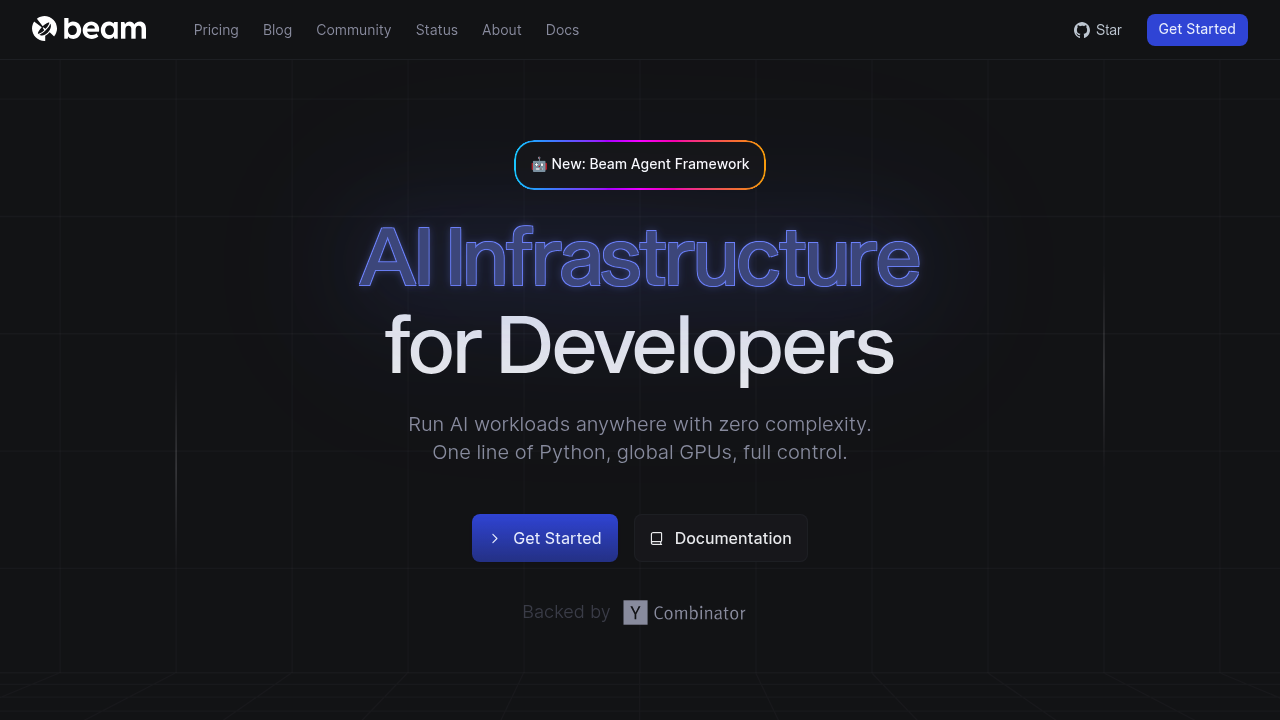
Task: Click 'One line of Python' tagline line
Action: 640,452
